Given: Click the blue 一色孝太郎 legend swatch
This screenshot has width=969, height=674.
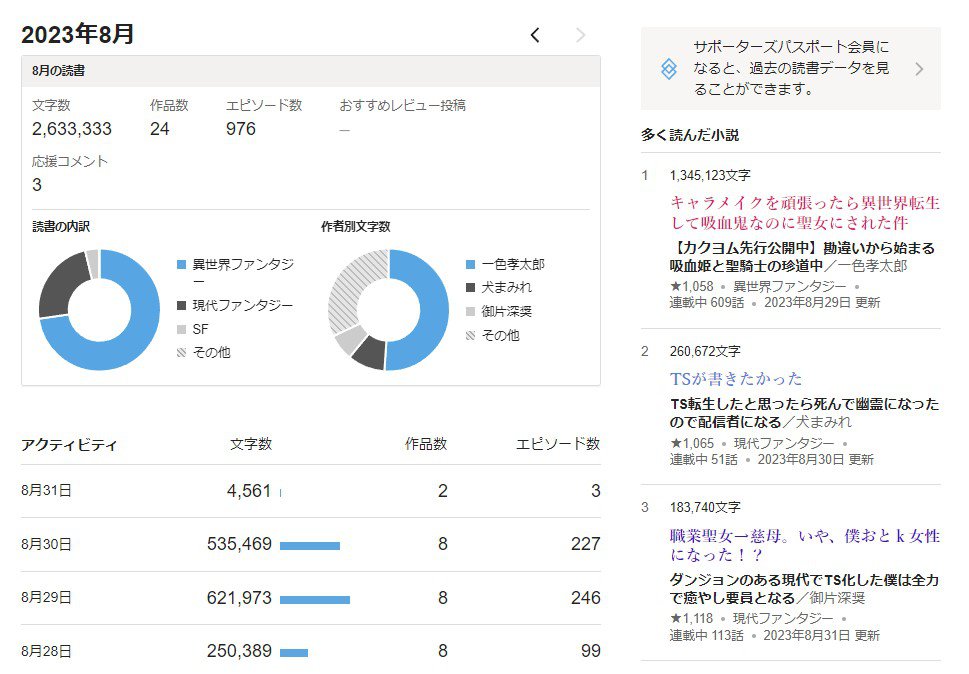Looking at the screenshot, I should click(x=471, y=265).
